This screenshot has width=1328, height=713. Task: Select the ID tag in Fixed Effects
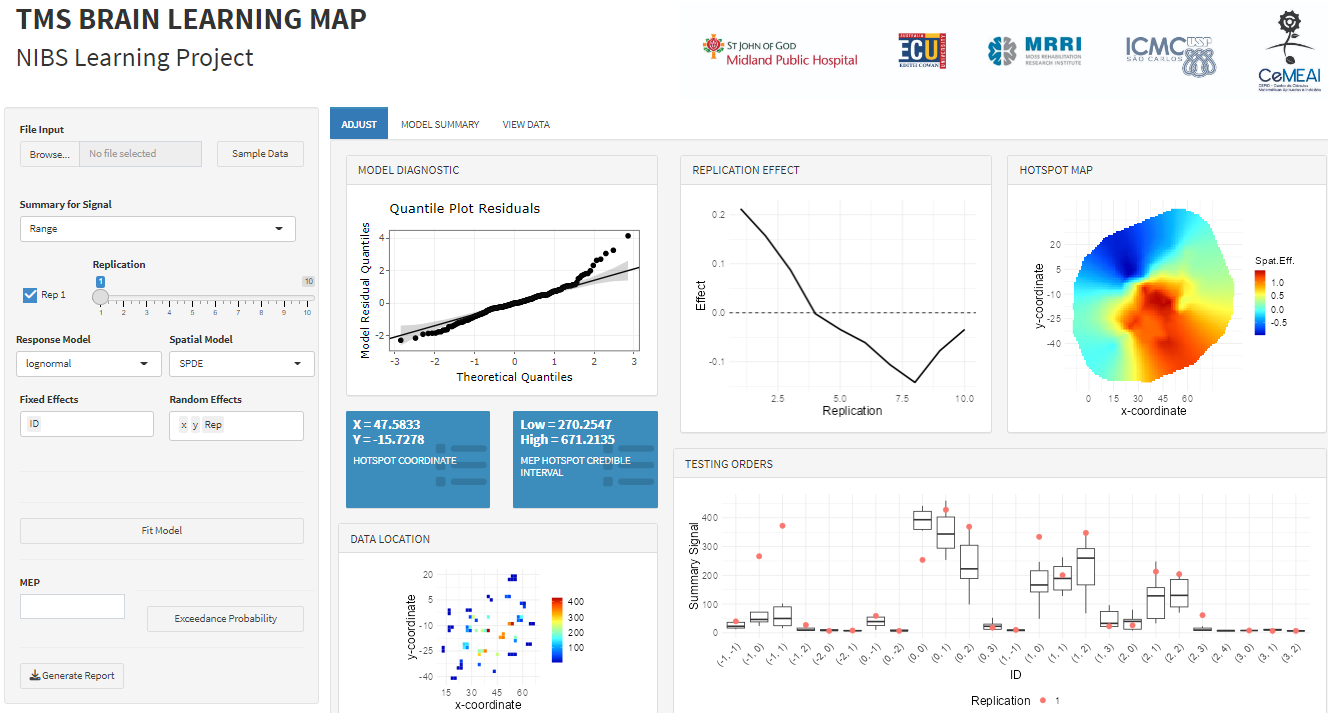[x=35, y=424]
